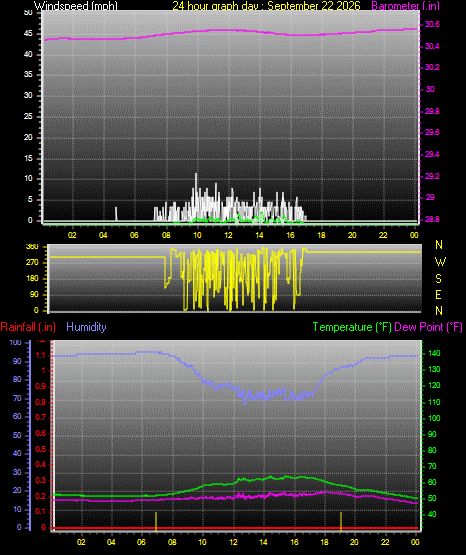Click the Barometer (.in) axis title
This screenshot has width=466, height=555.
(x=405, y=5)
